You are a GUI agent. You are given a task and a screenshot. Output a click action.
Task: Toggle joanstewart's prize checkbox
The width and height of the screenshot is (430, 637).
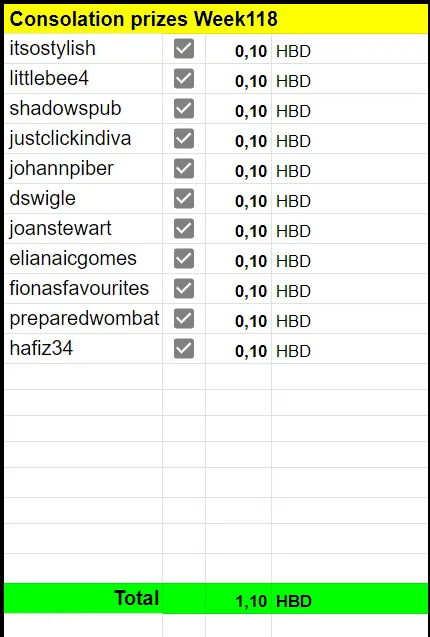[184, 229]
